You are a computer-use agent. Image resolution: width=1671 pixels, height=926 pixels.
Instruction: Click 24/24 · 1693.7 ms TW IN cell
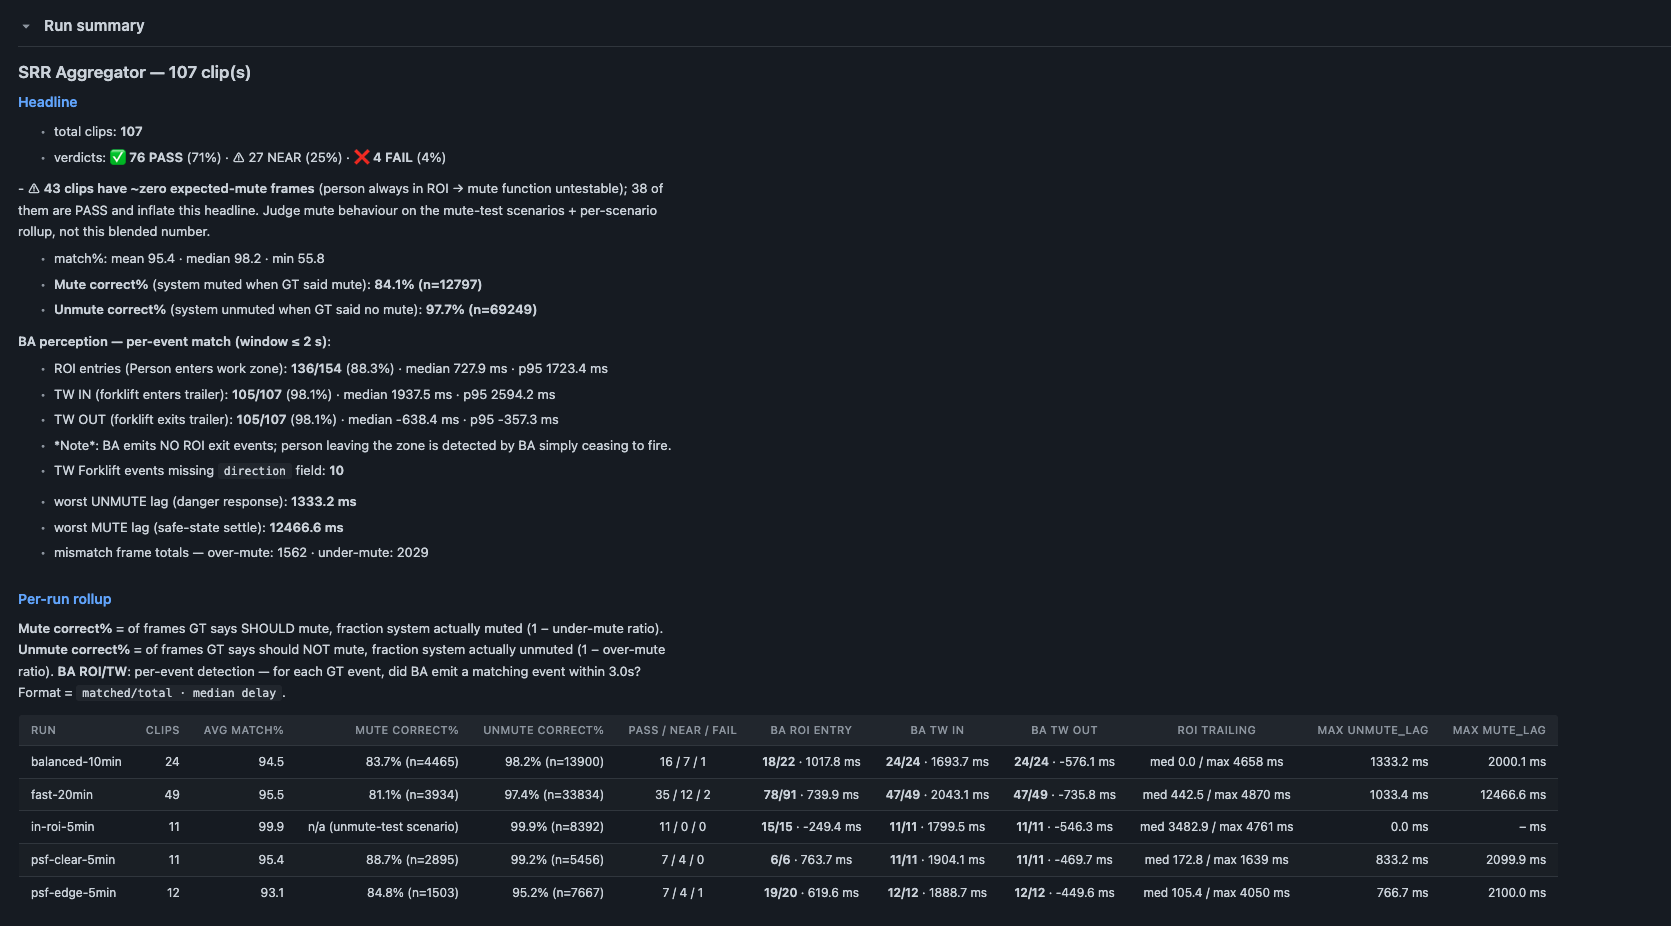click(937, 762)
